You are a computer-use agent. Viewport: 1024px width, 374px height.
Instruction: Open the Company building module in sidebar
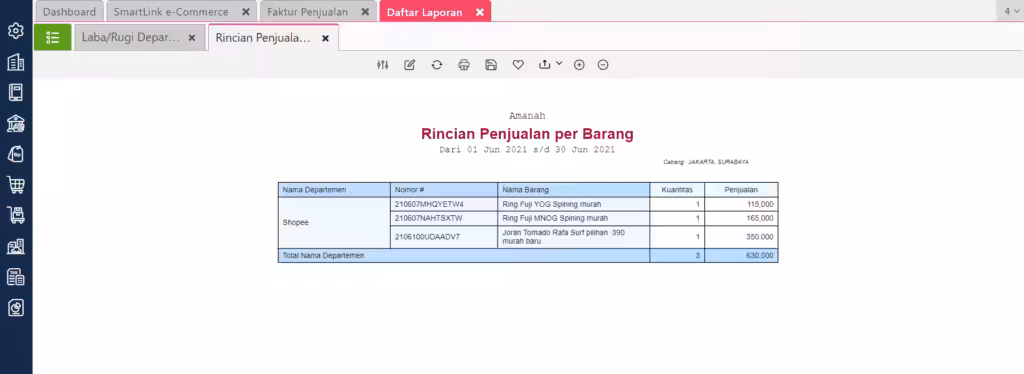click(16, 62)
